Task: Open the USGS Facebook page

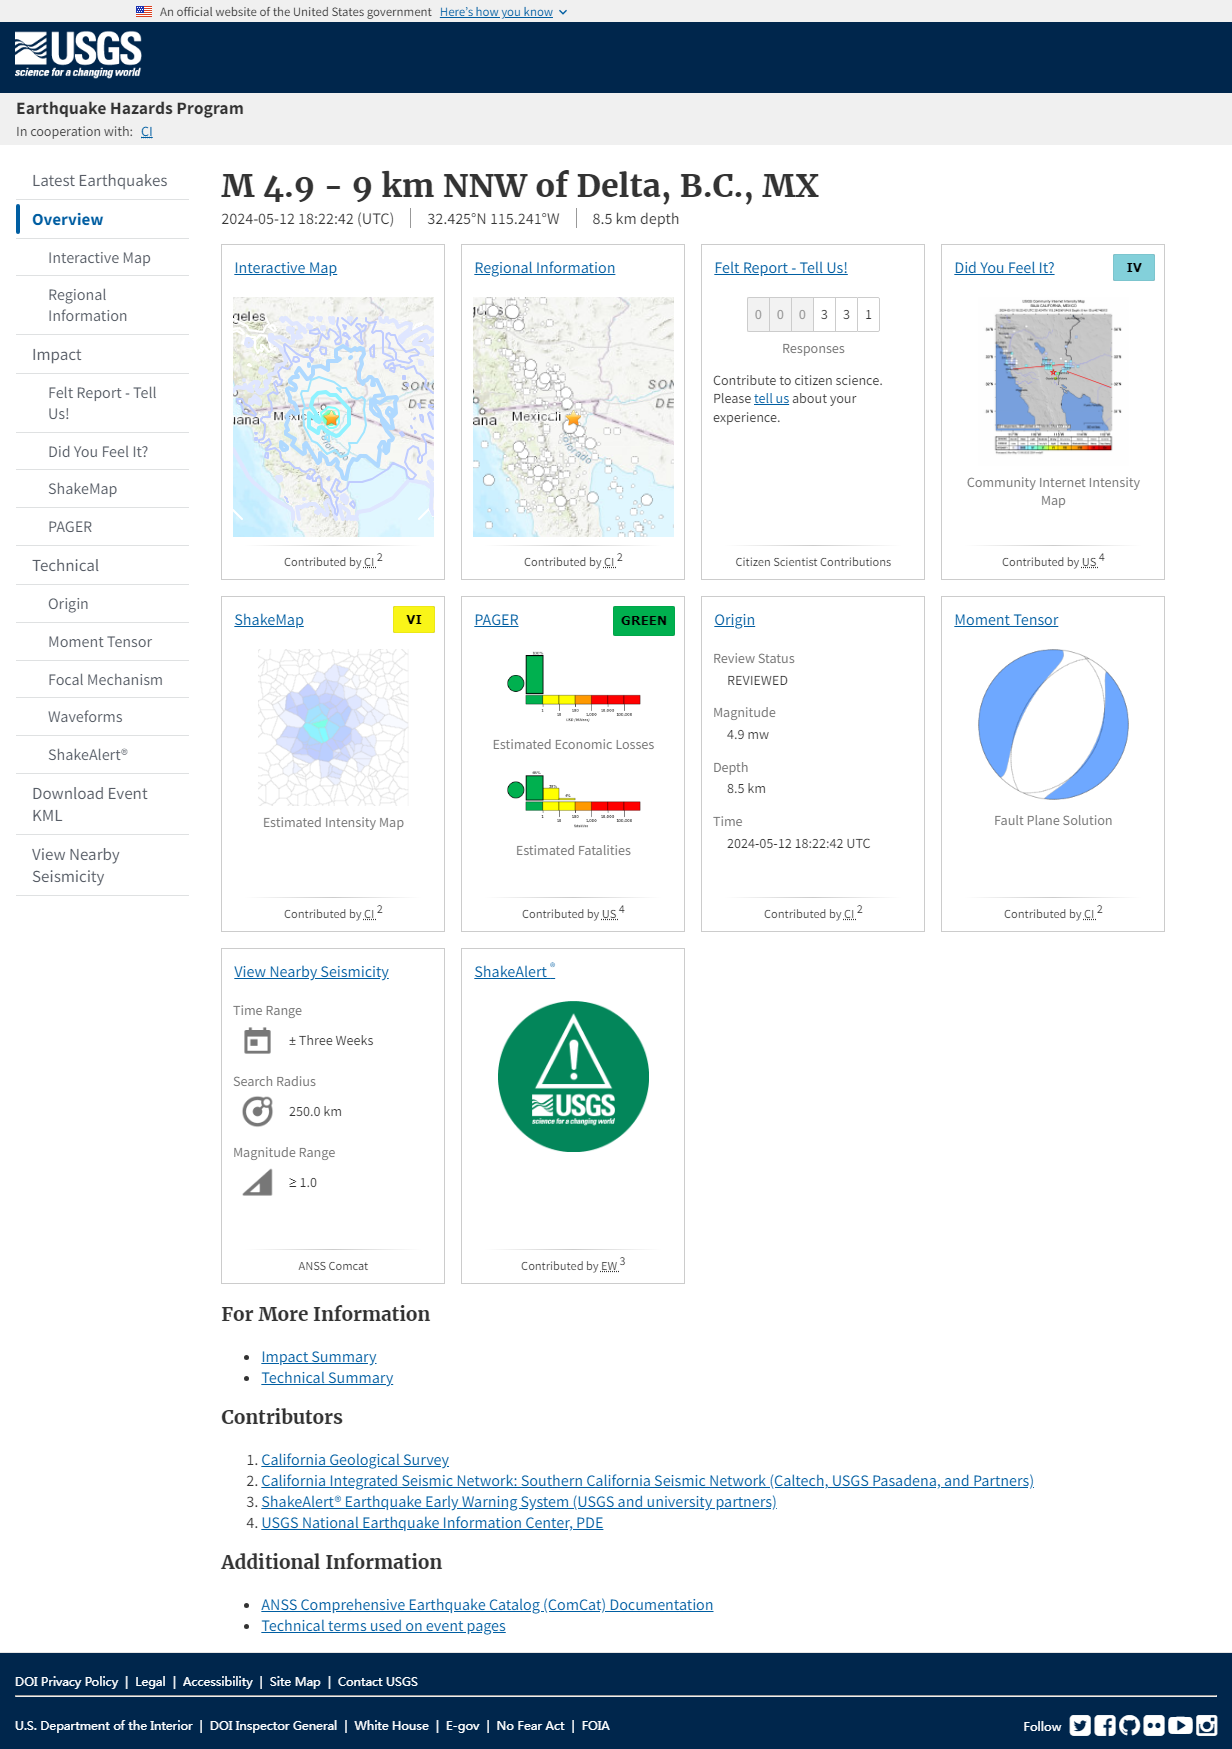Action: tap(1105, 1725)
